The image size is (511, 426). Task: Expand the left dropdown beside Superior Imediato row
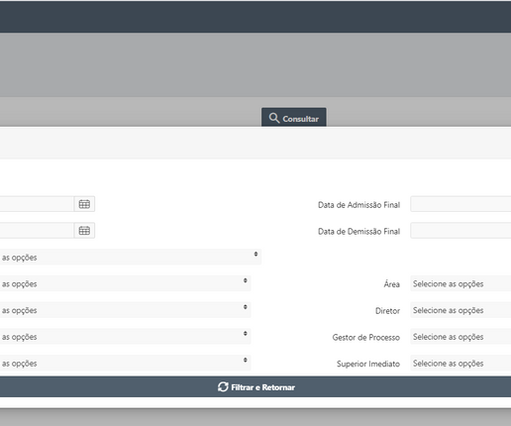pos(125,363)
